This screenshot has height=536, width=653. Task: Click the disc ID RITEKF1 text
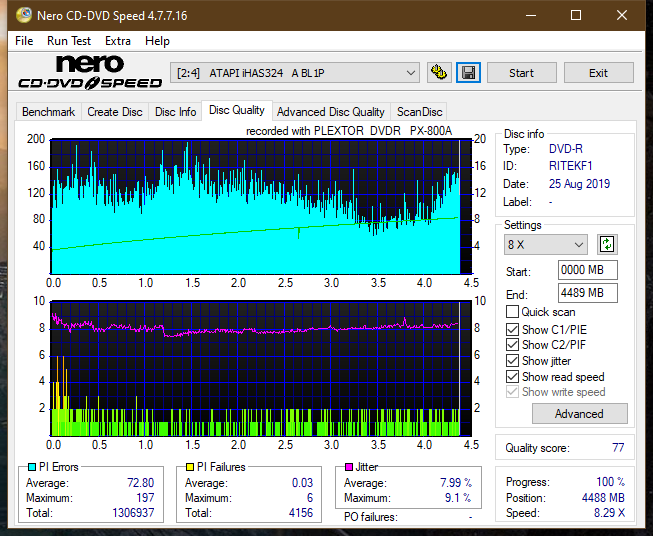tap(571, 166)
